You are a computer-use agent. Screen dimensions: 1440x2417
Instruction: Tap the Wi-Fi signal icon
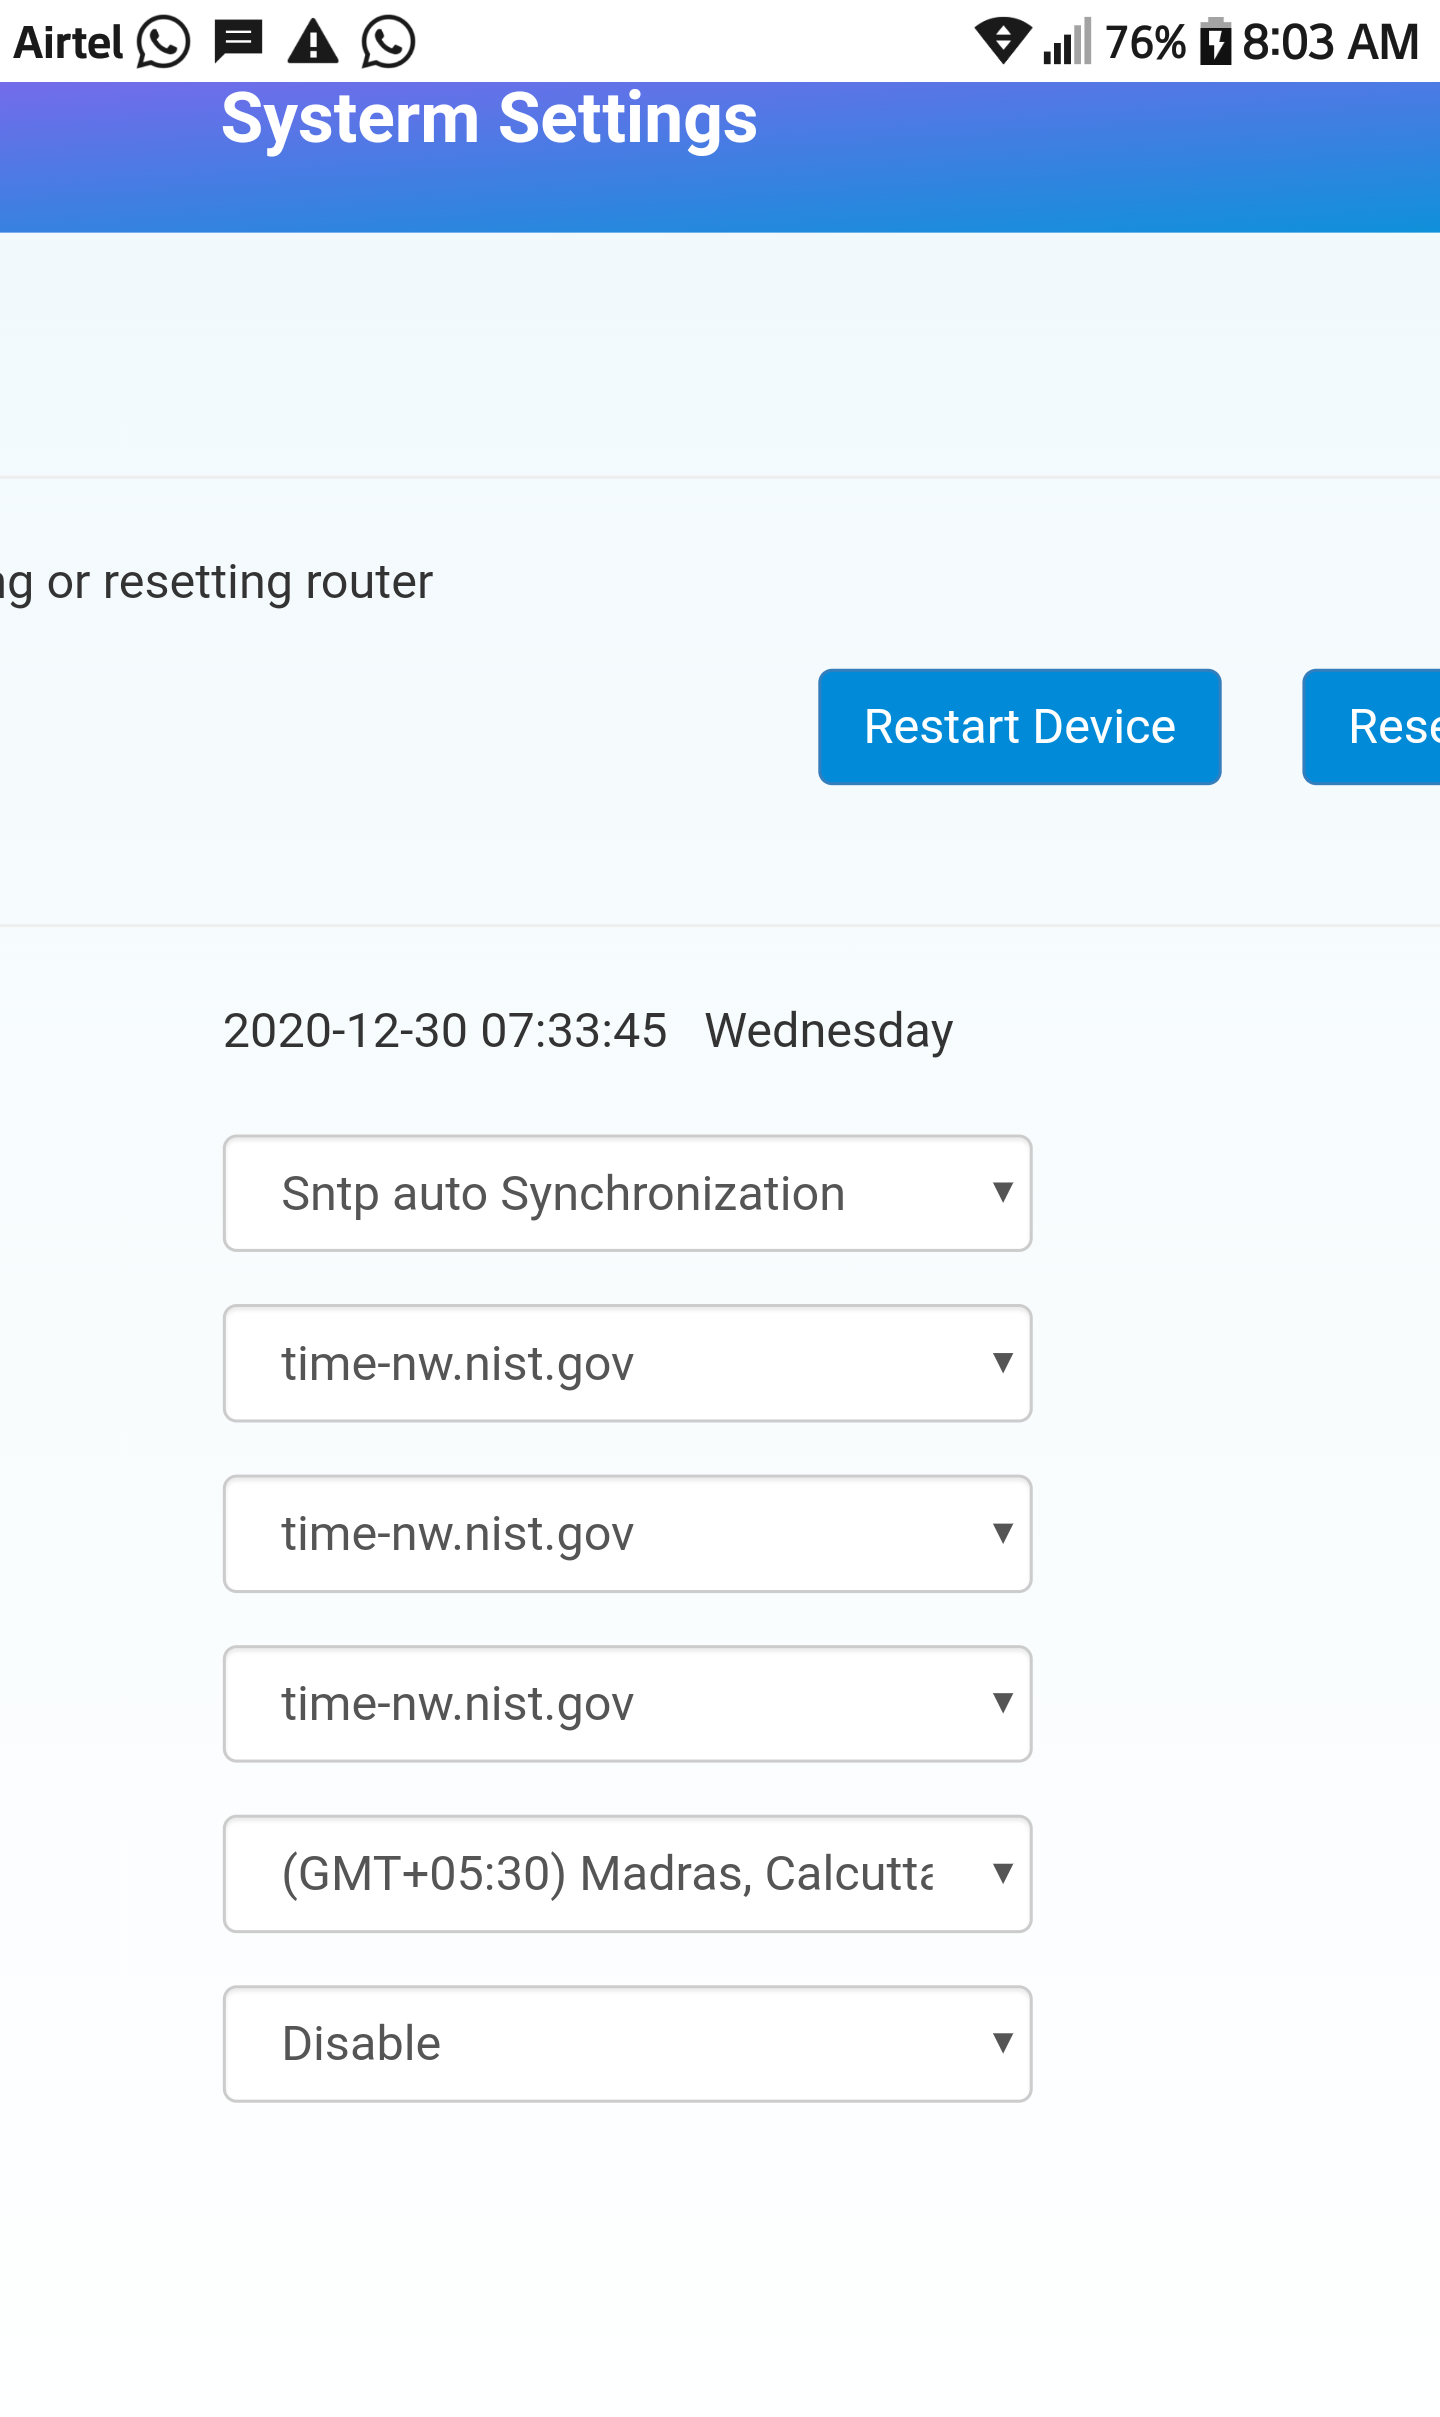pos(1003,42)
